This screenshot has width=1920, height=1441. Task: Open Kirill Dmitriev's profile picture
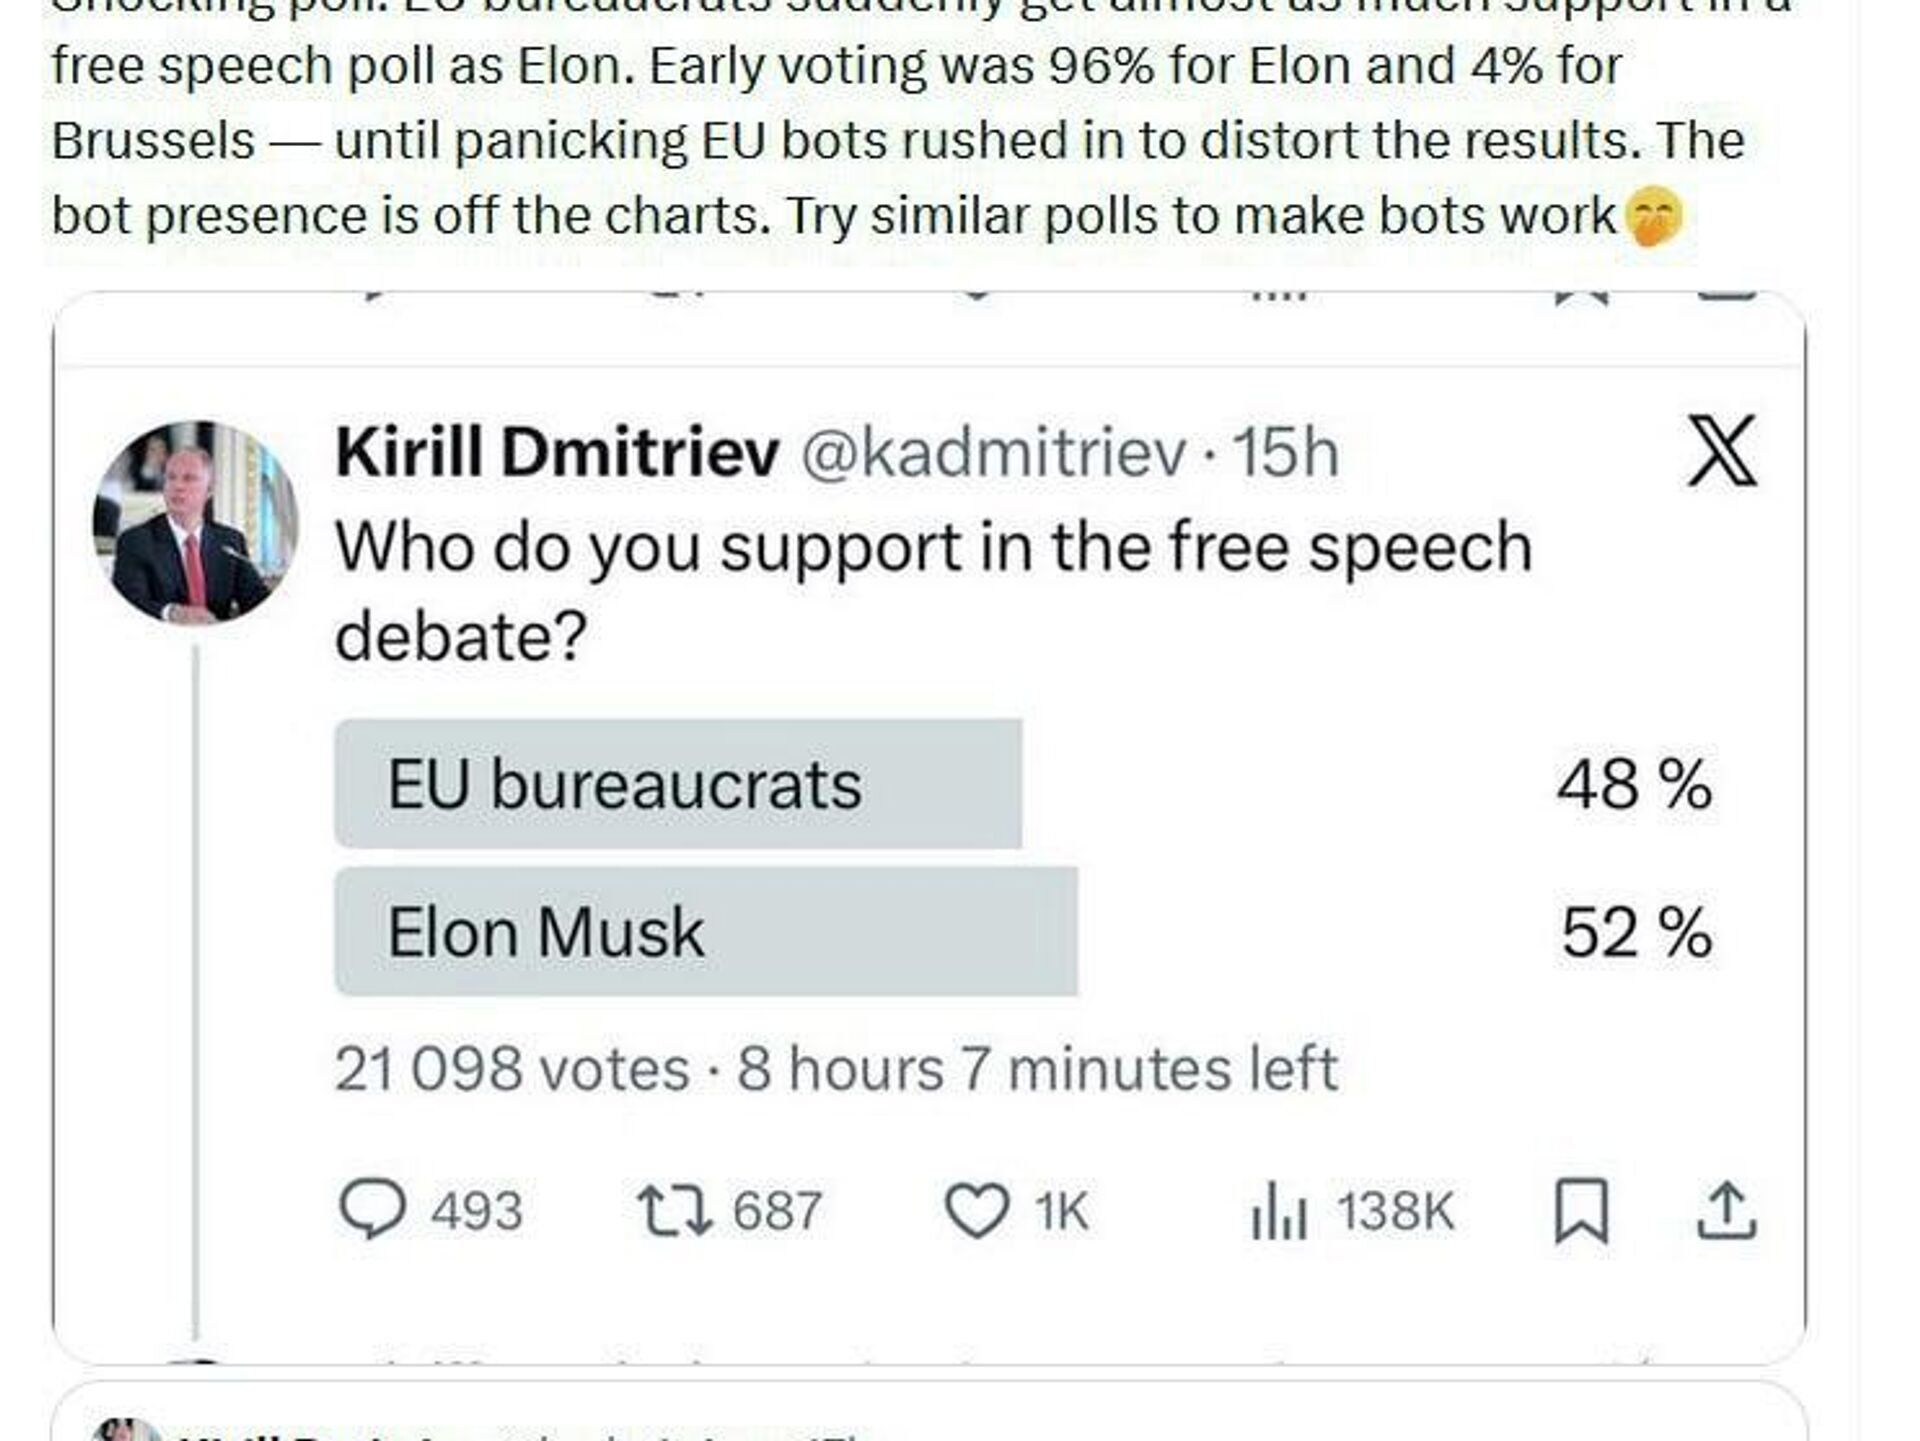pos(196,522)
